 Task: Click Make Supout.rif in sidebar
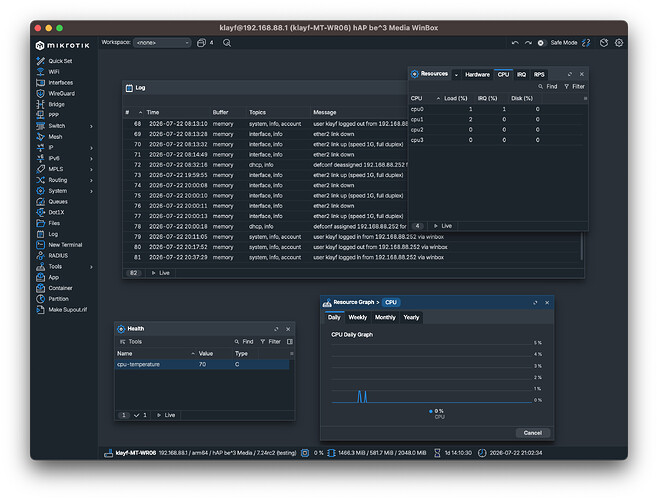[x=67, y=310]
